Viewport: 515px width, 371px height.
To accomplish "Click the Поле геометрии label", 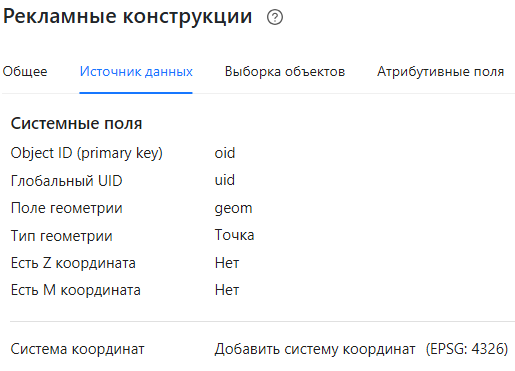I will coord(67,208).
